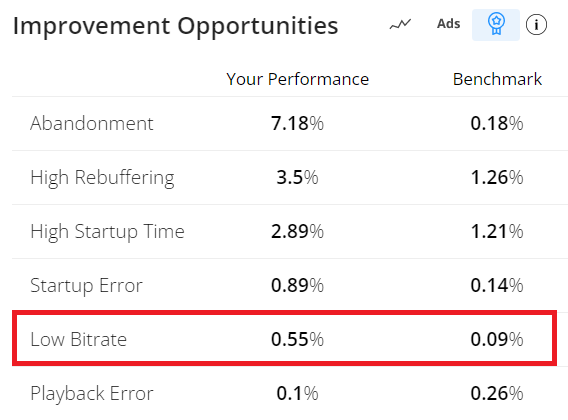
Task: Select the Abandonment row label
Action: point(92,123)
